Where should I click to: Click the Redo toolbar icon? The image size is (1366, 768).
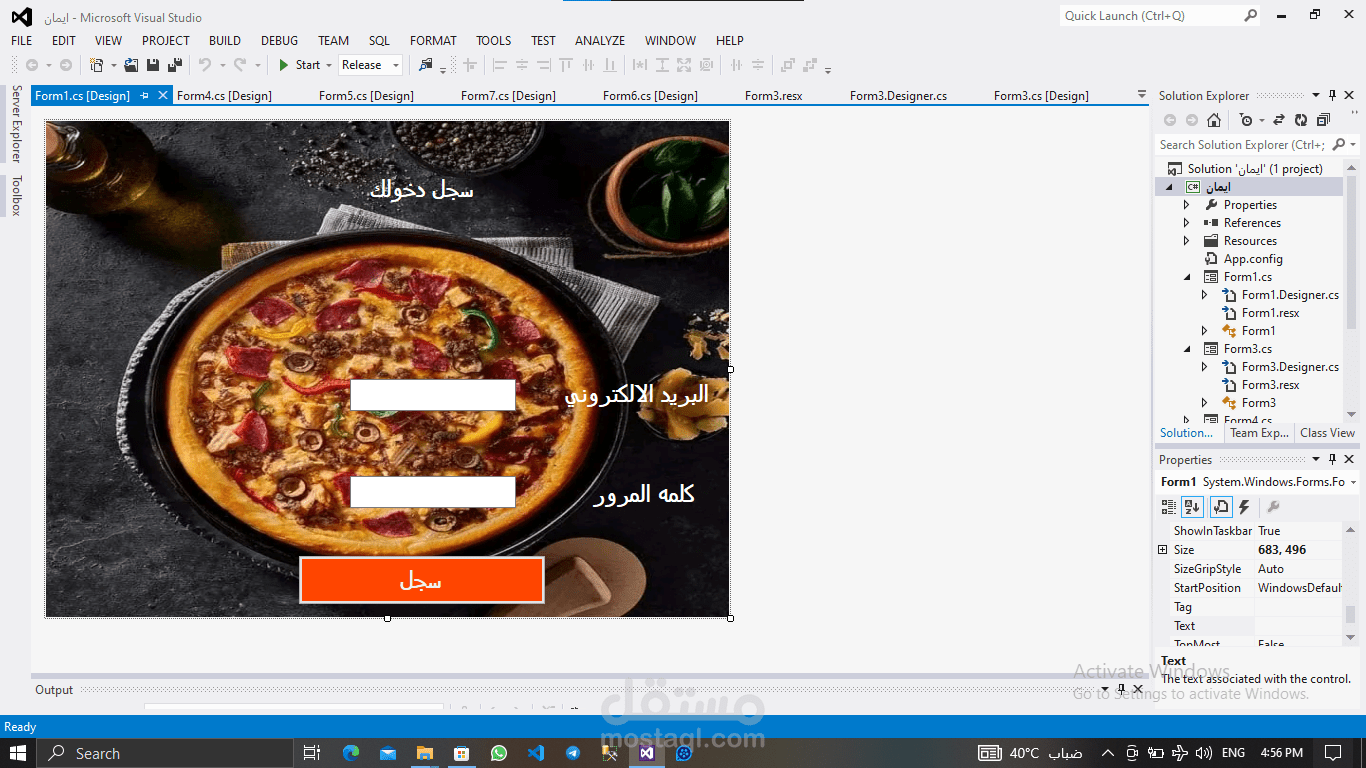pos(240,65)
